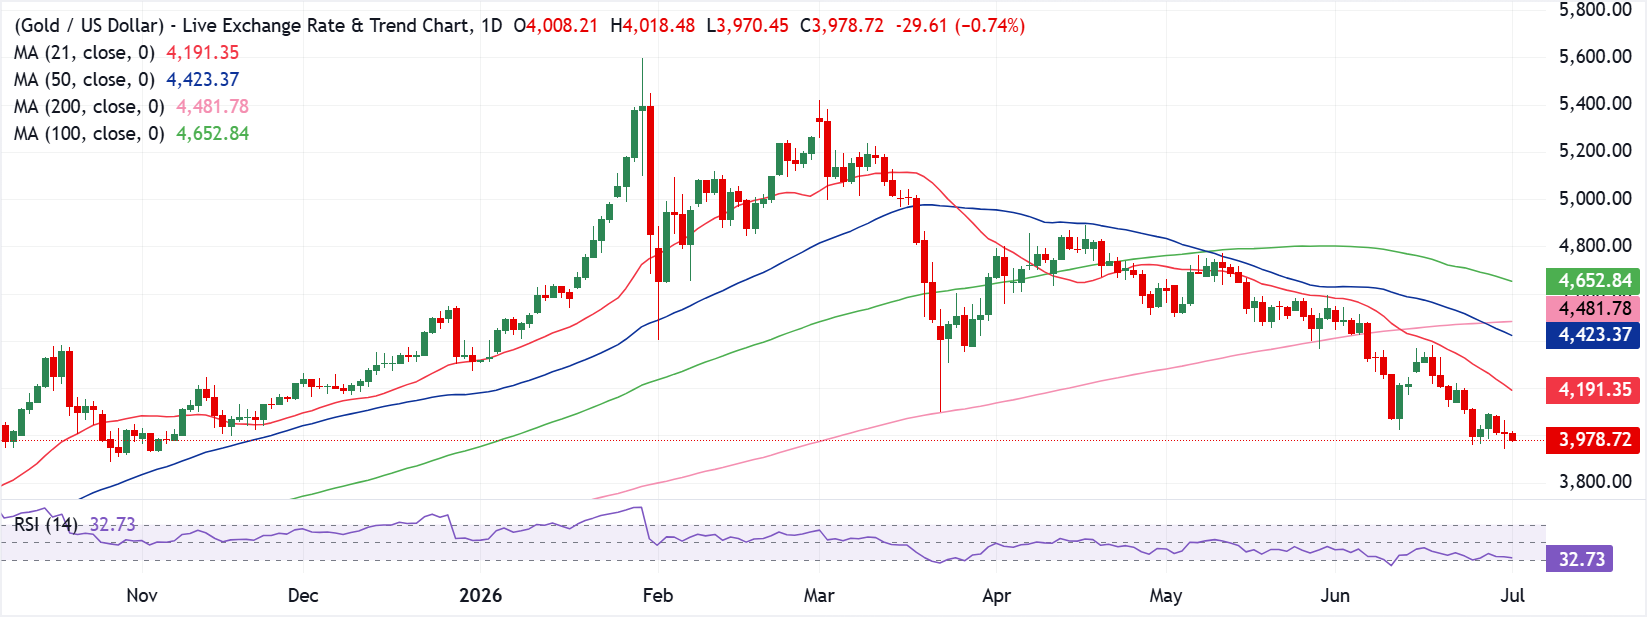Click the Feb label on time axis

pos(658,595)
